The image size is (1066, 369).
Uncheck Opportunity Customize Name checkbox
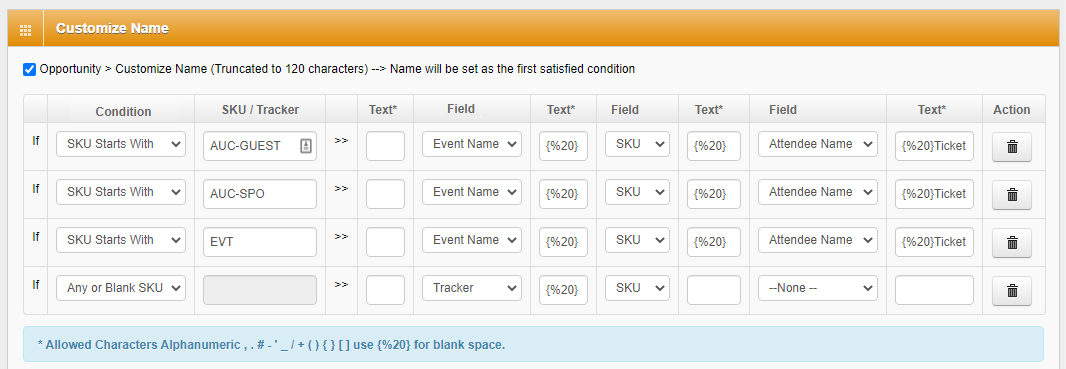(x=29, y=69)
